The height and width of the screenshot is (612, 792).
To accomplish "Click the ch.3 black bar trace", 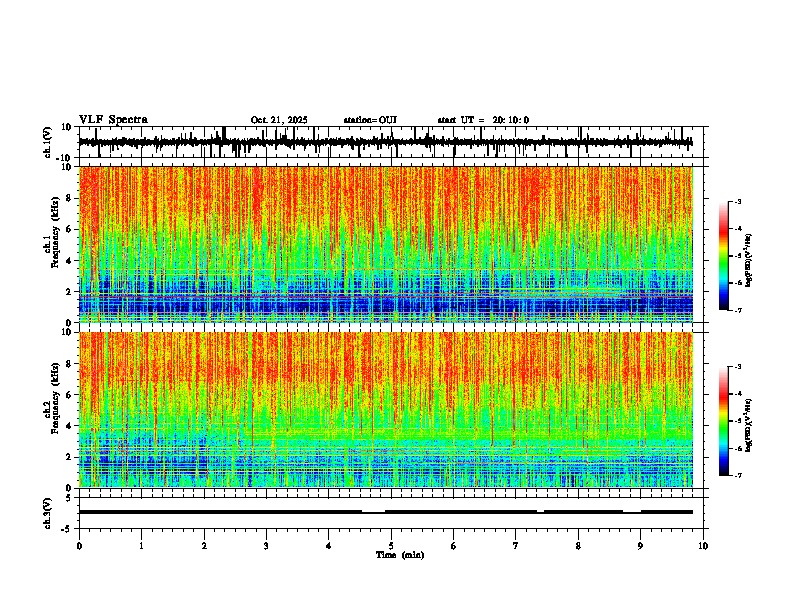I will click(x=386, y=512).
